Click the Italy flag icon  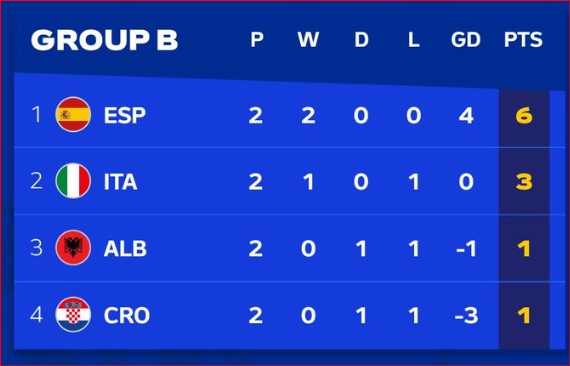73,181
